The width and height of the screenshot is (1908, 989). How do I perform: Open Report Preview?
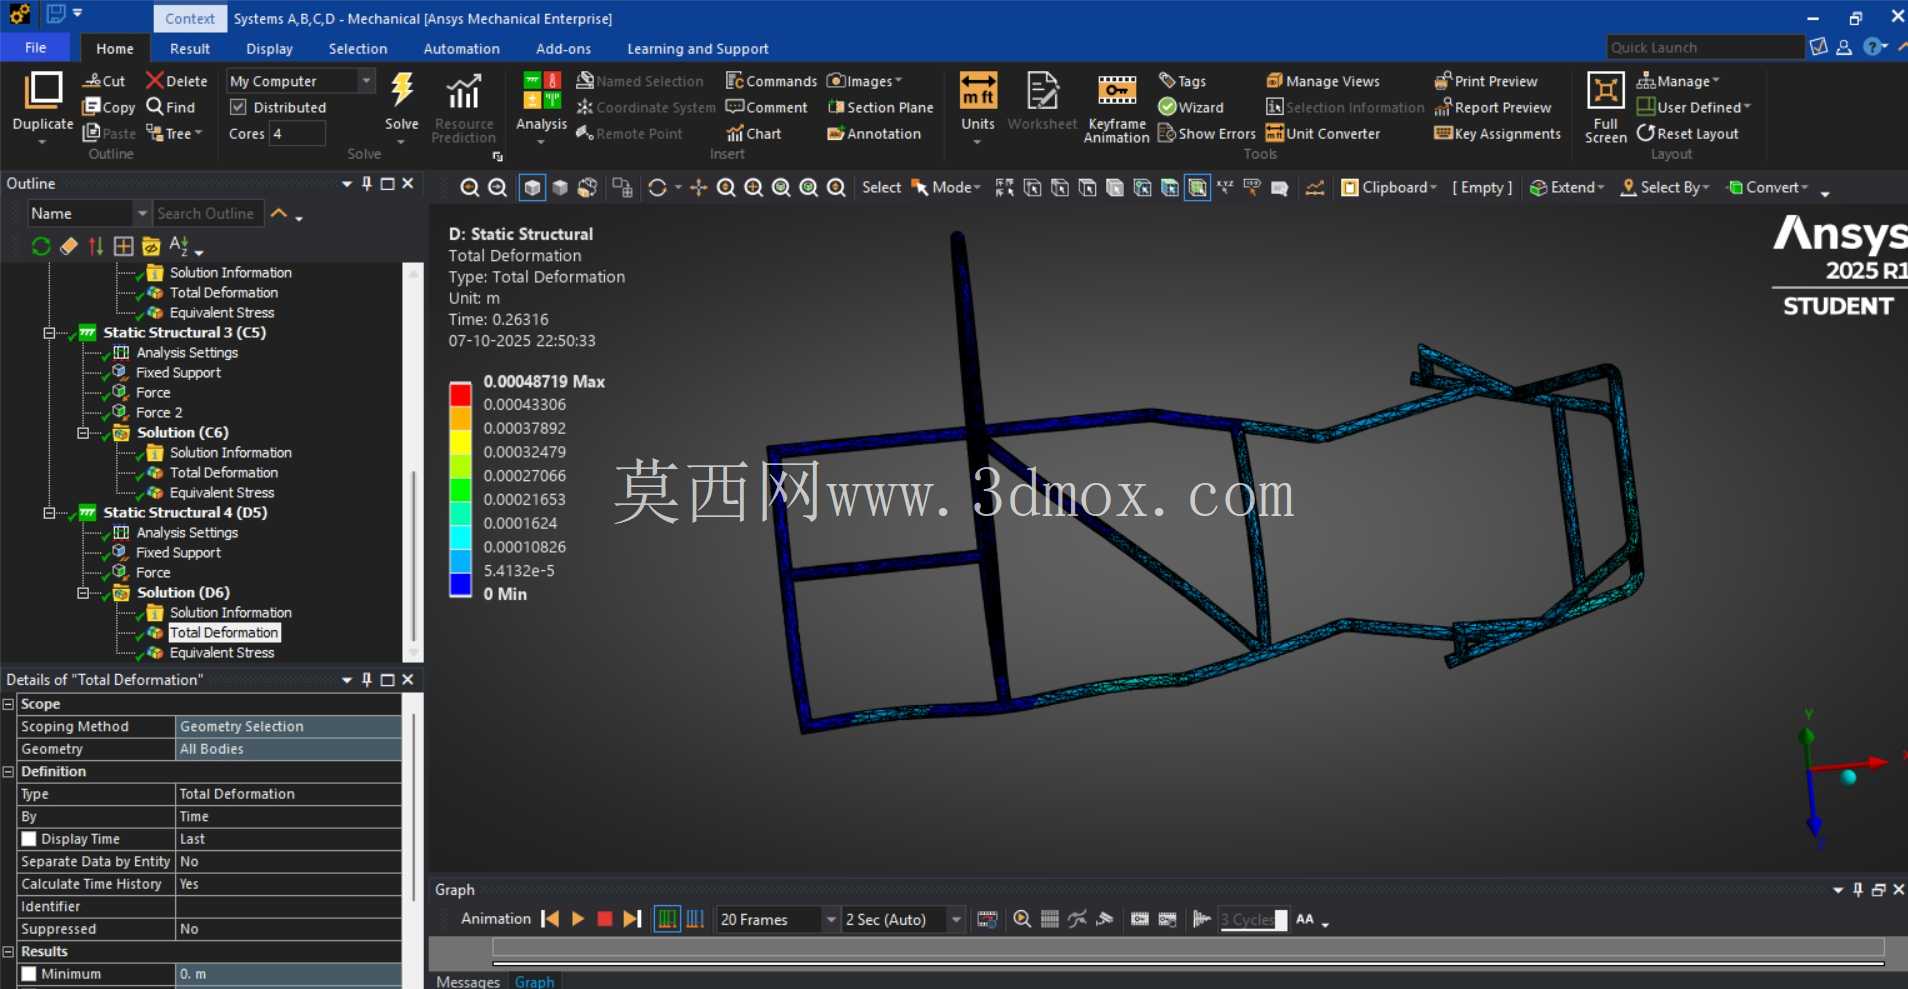pos(1493,107)
